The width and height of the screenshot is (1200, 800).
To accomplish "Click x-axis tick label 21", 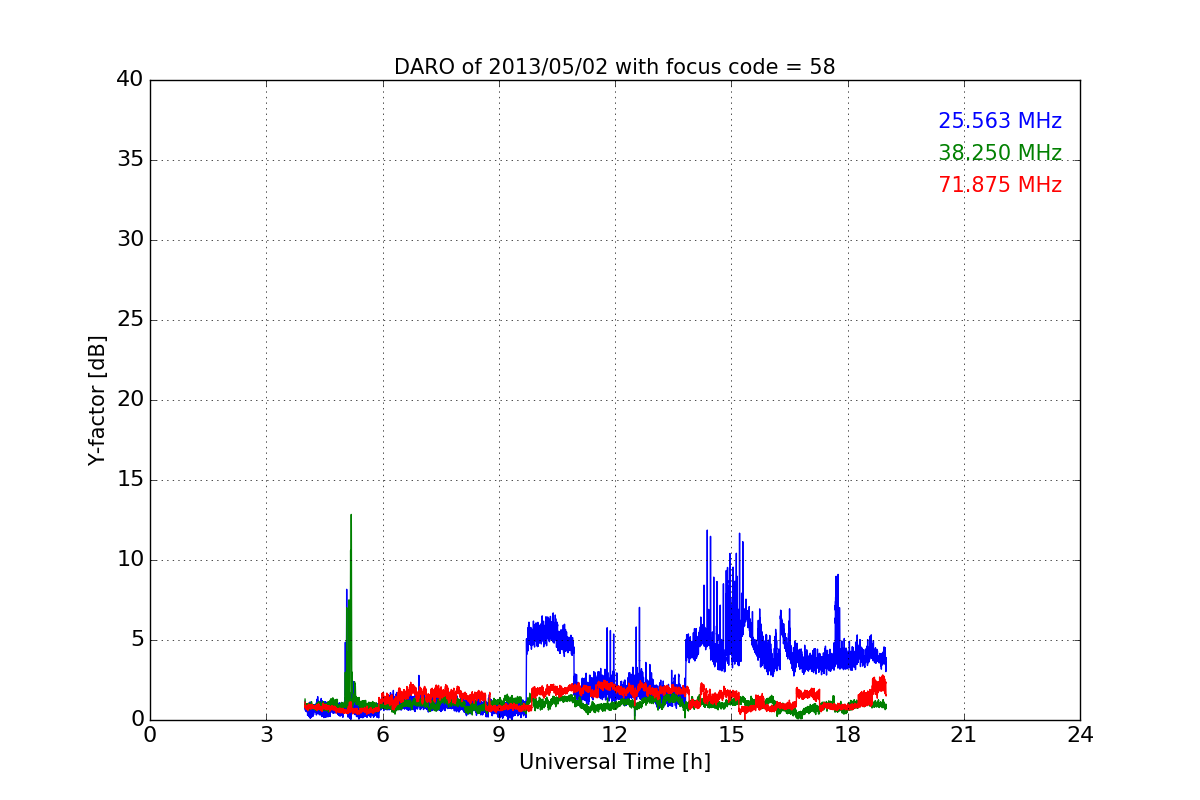I will coord(964,734).
